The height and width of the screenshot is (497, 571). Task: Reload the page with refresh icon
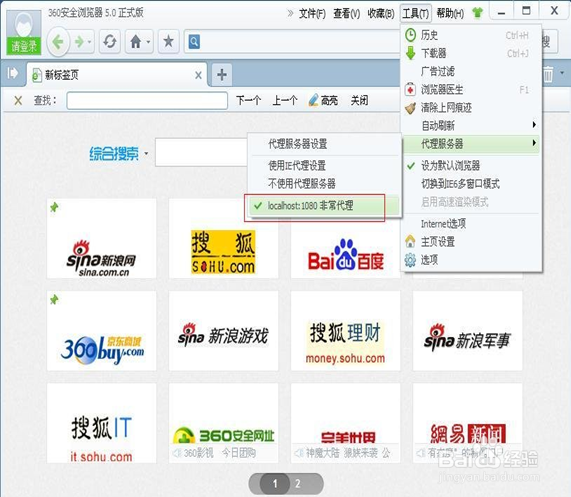click(110, 42)
